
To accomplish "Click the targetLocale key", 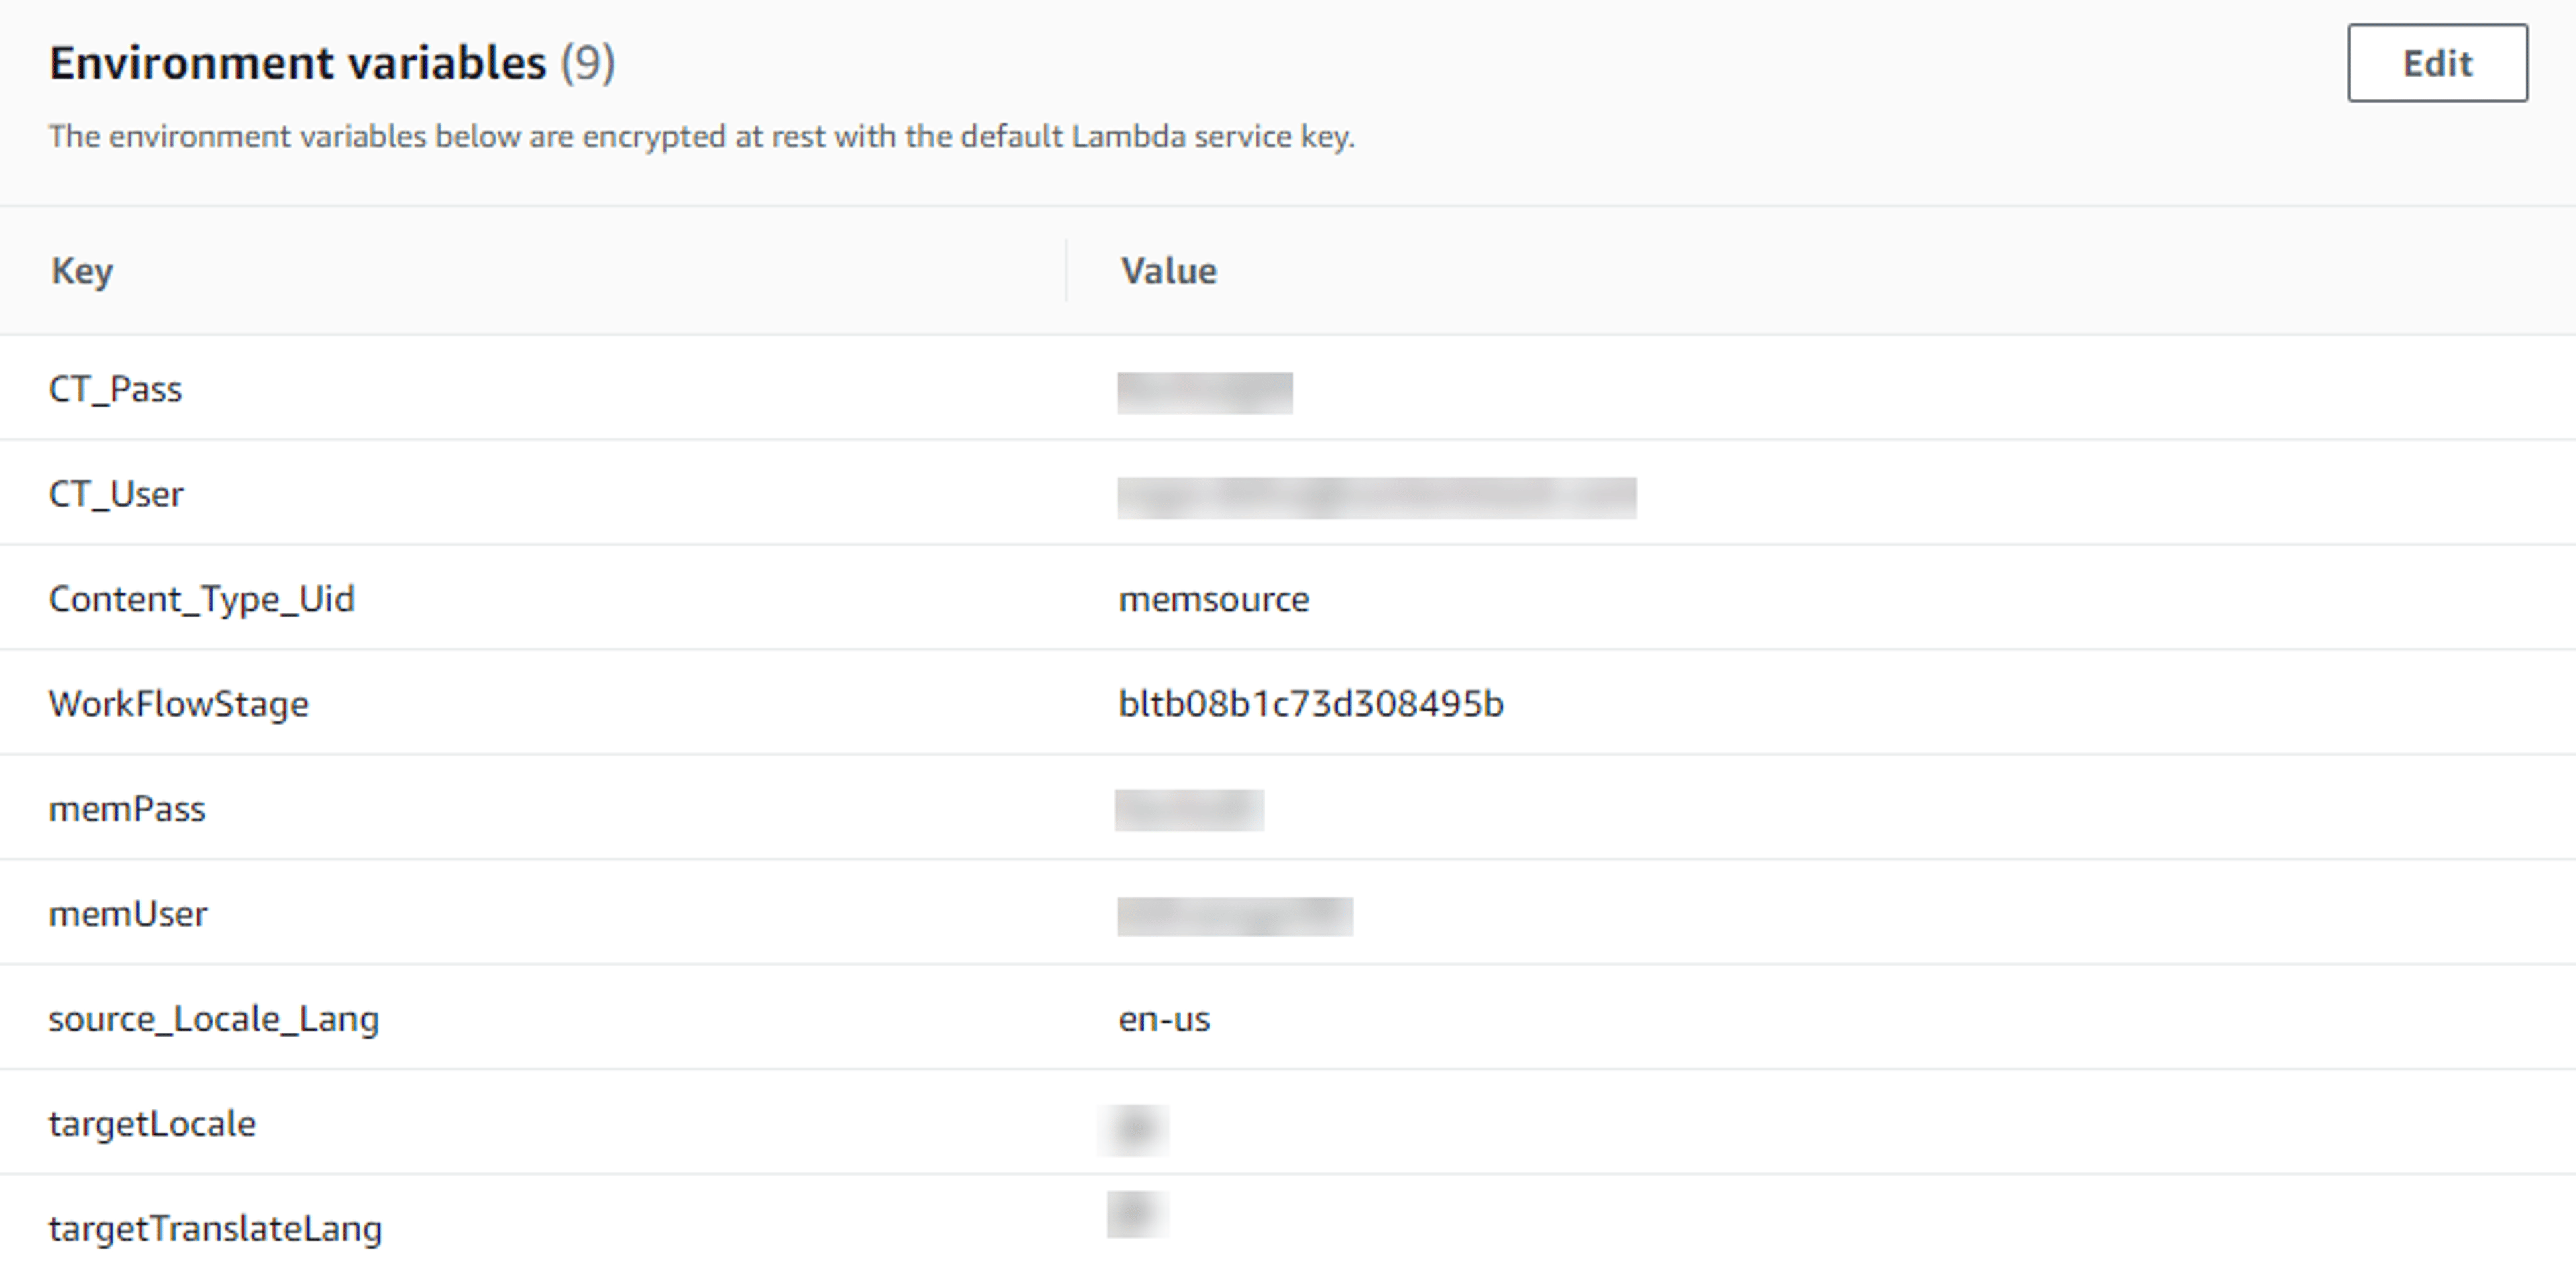I will (x=152, y=1124).
